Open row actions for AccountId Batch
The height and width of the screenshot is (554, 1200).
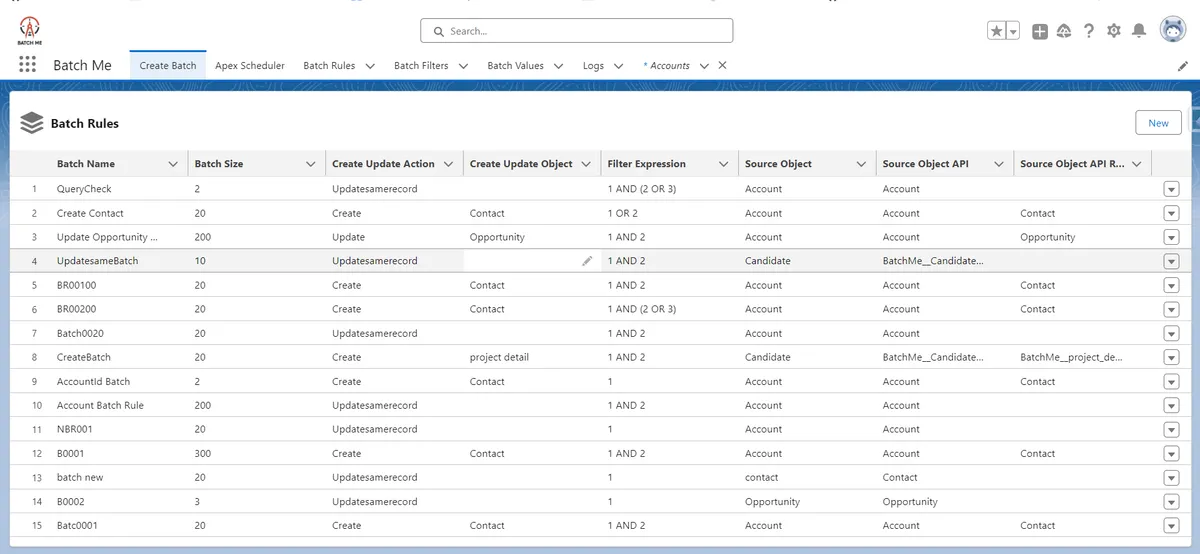[x=1171, y=381]
